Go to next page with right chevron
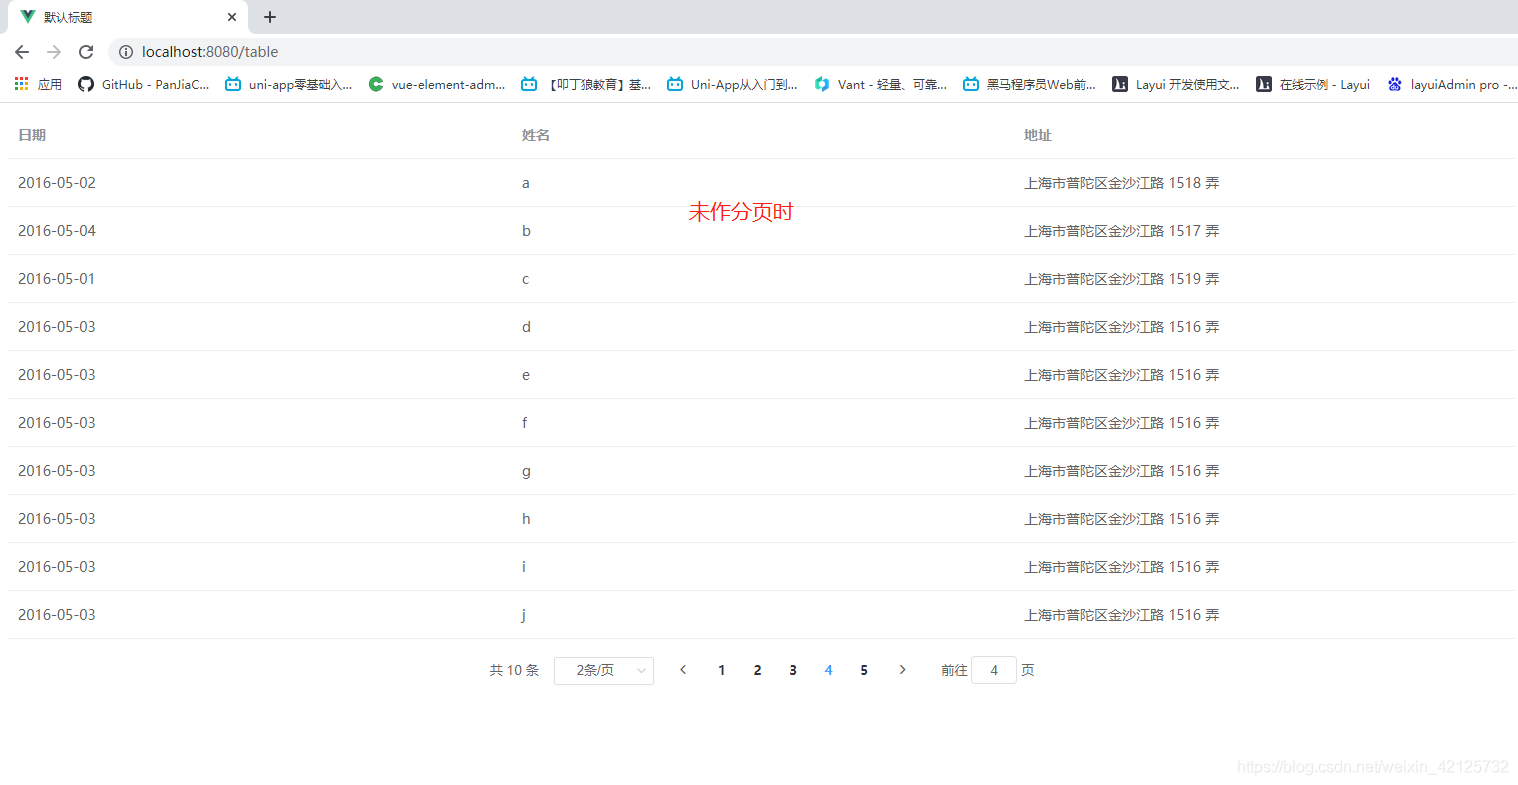This screenshot has width=1518, height=785. 902,670
